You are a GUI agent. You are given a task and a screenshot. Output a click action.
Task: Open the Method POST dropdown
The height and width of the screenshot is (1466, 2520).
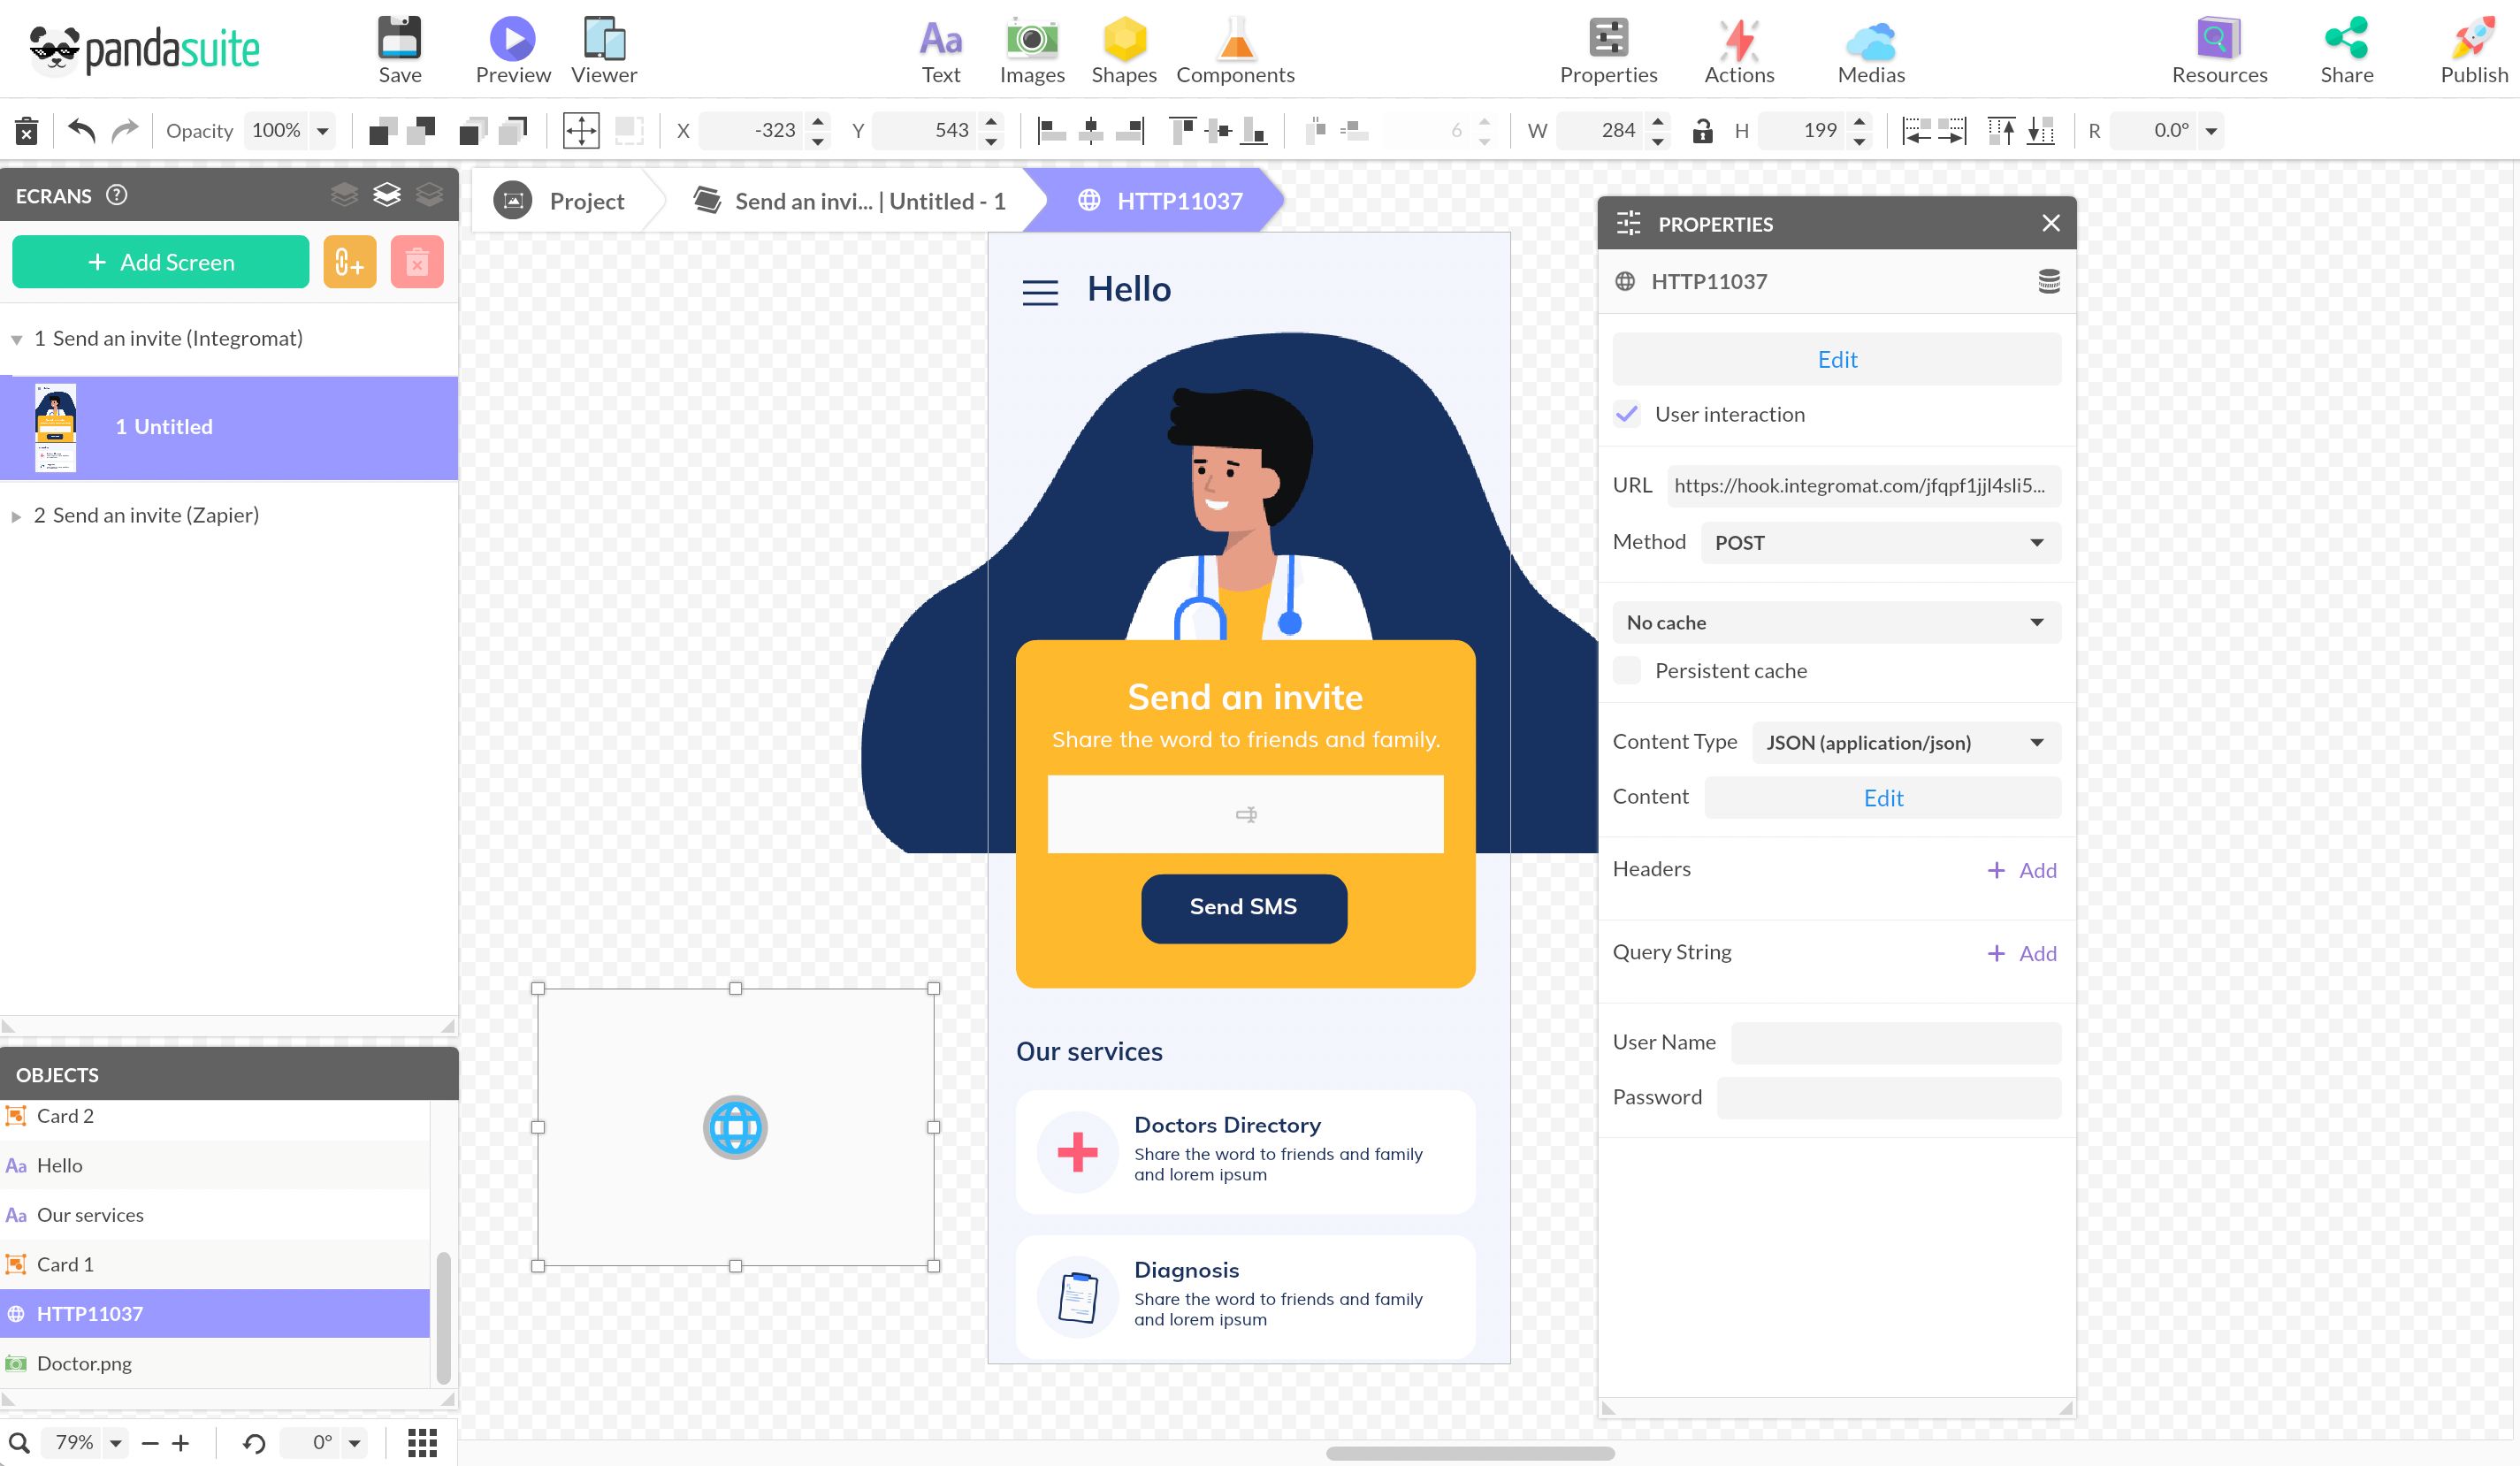pyautogui.click(x=1880, y=543)
